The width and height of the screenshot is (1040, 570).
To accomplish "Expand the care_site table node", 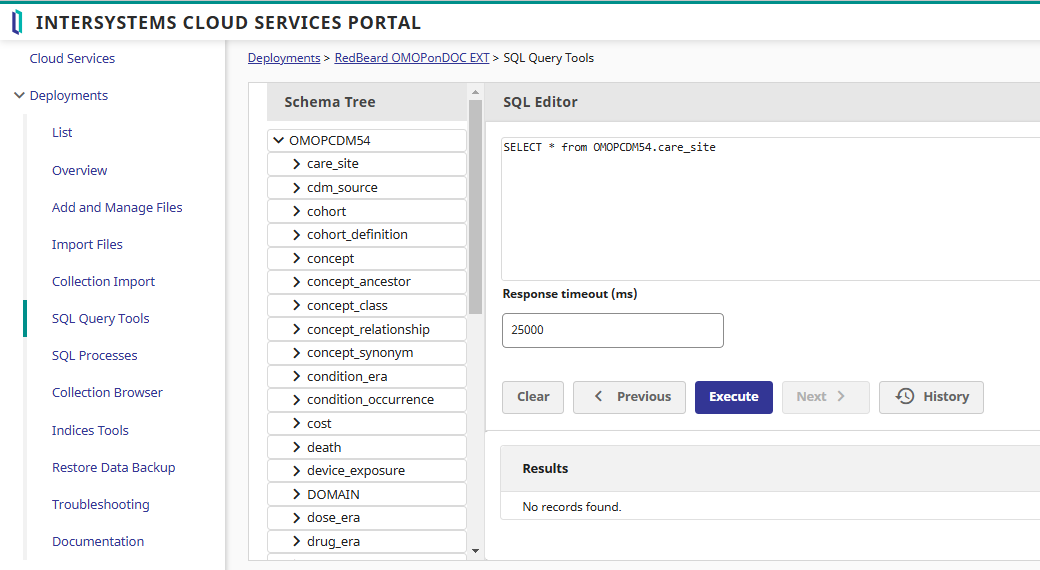I will point(297,164).
